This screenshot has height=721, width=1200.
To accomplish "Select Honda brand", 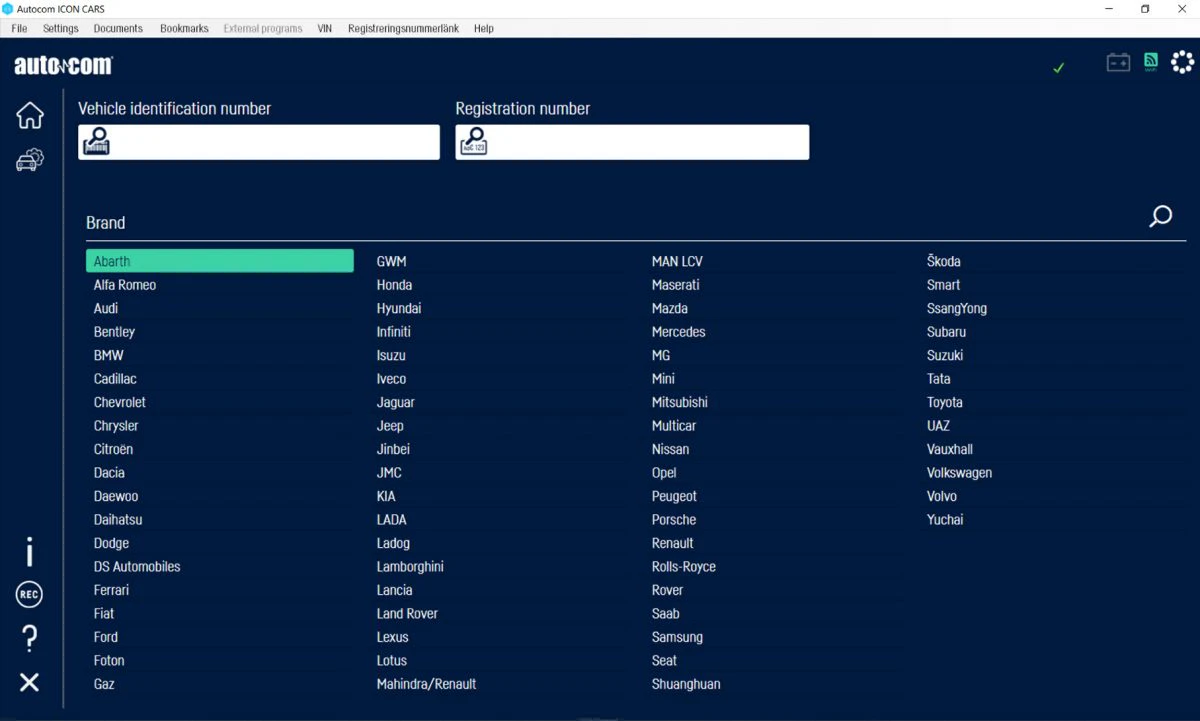I will (x=394, y=285).
